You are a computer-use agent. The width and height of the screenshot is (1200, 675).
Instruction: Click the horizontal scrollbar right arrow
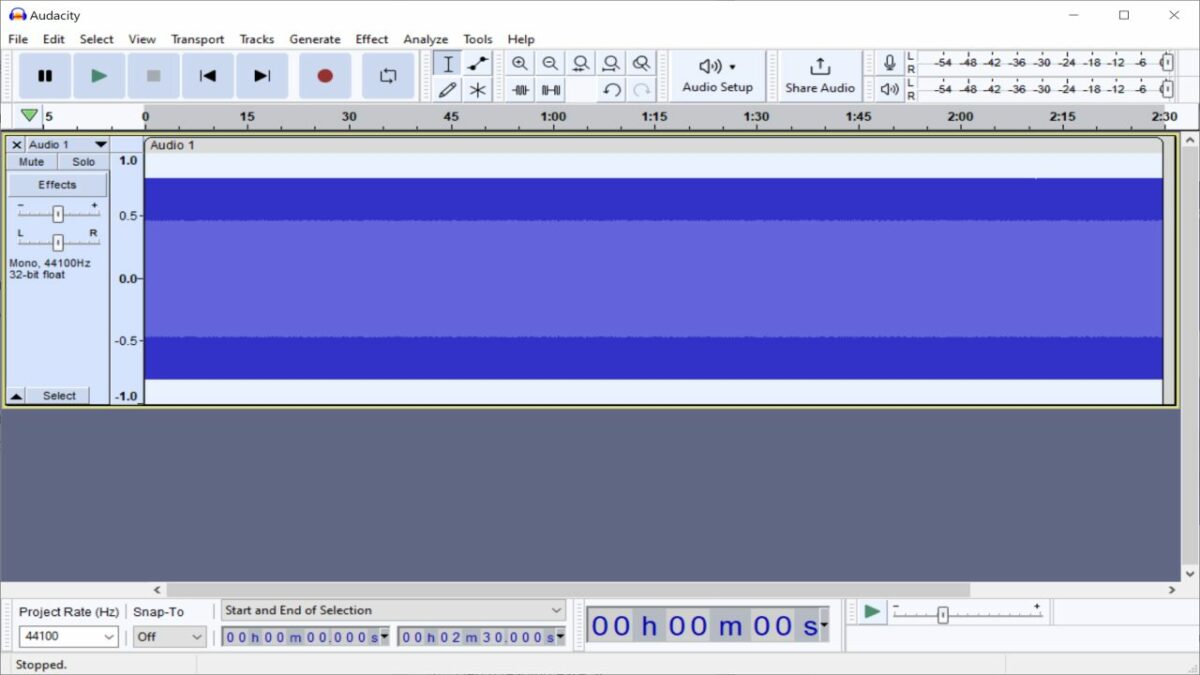1172,590
